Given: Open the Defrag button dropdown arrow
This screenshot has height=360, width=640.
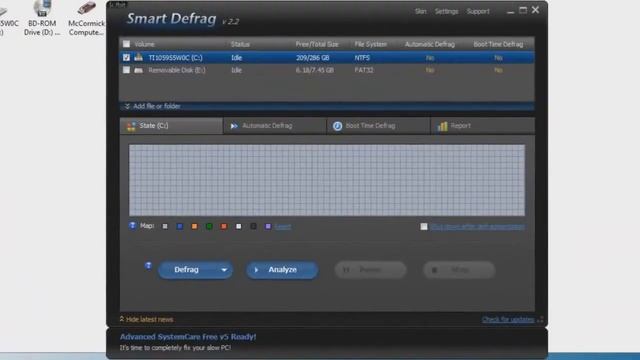Looking at the screenshot, I should (x=224, y=270).
